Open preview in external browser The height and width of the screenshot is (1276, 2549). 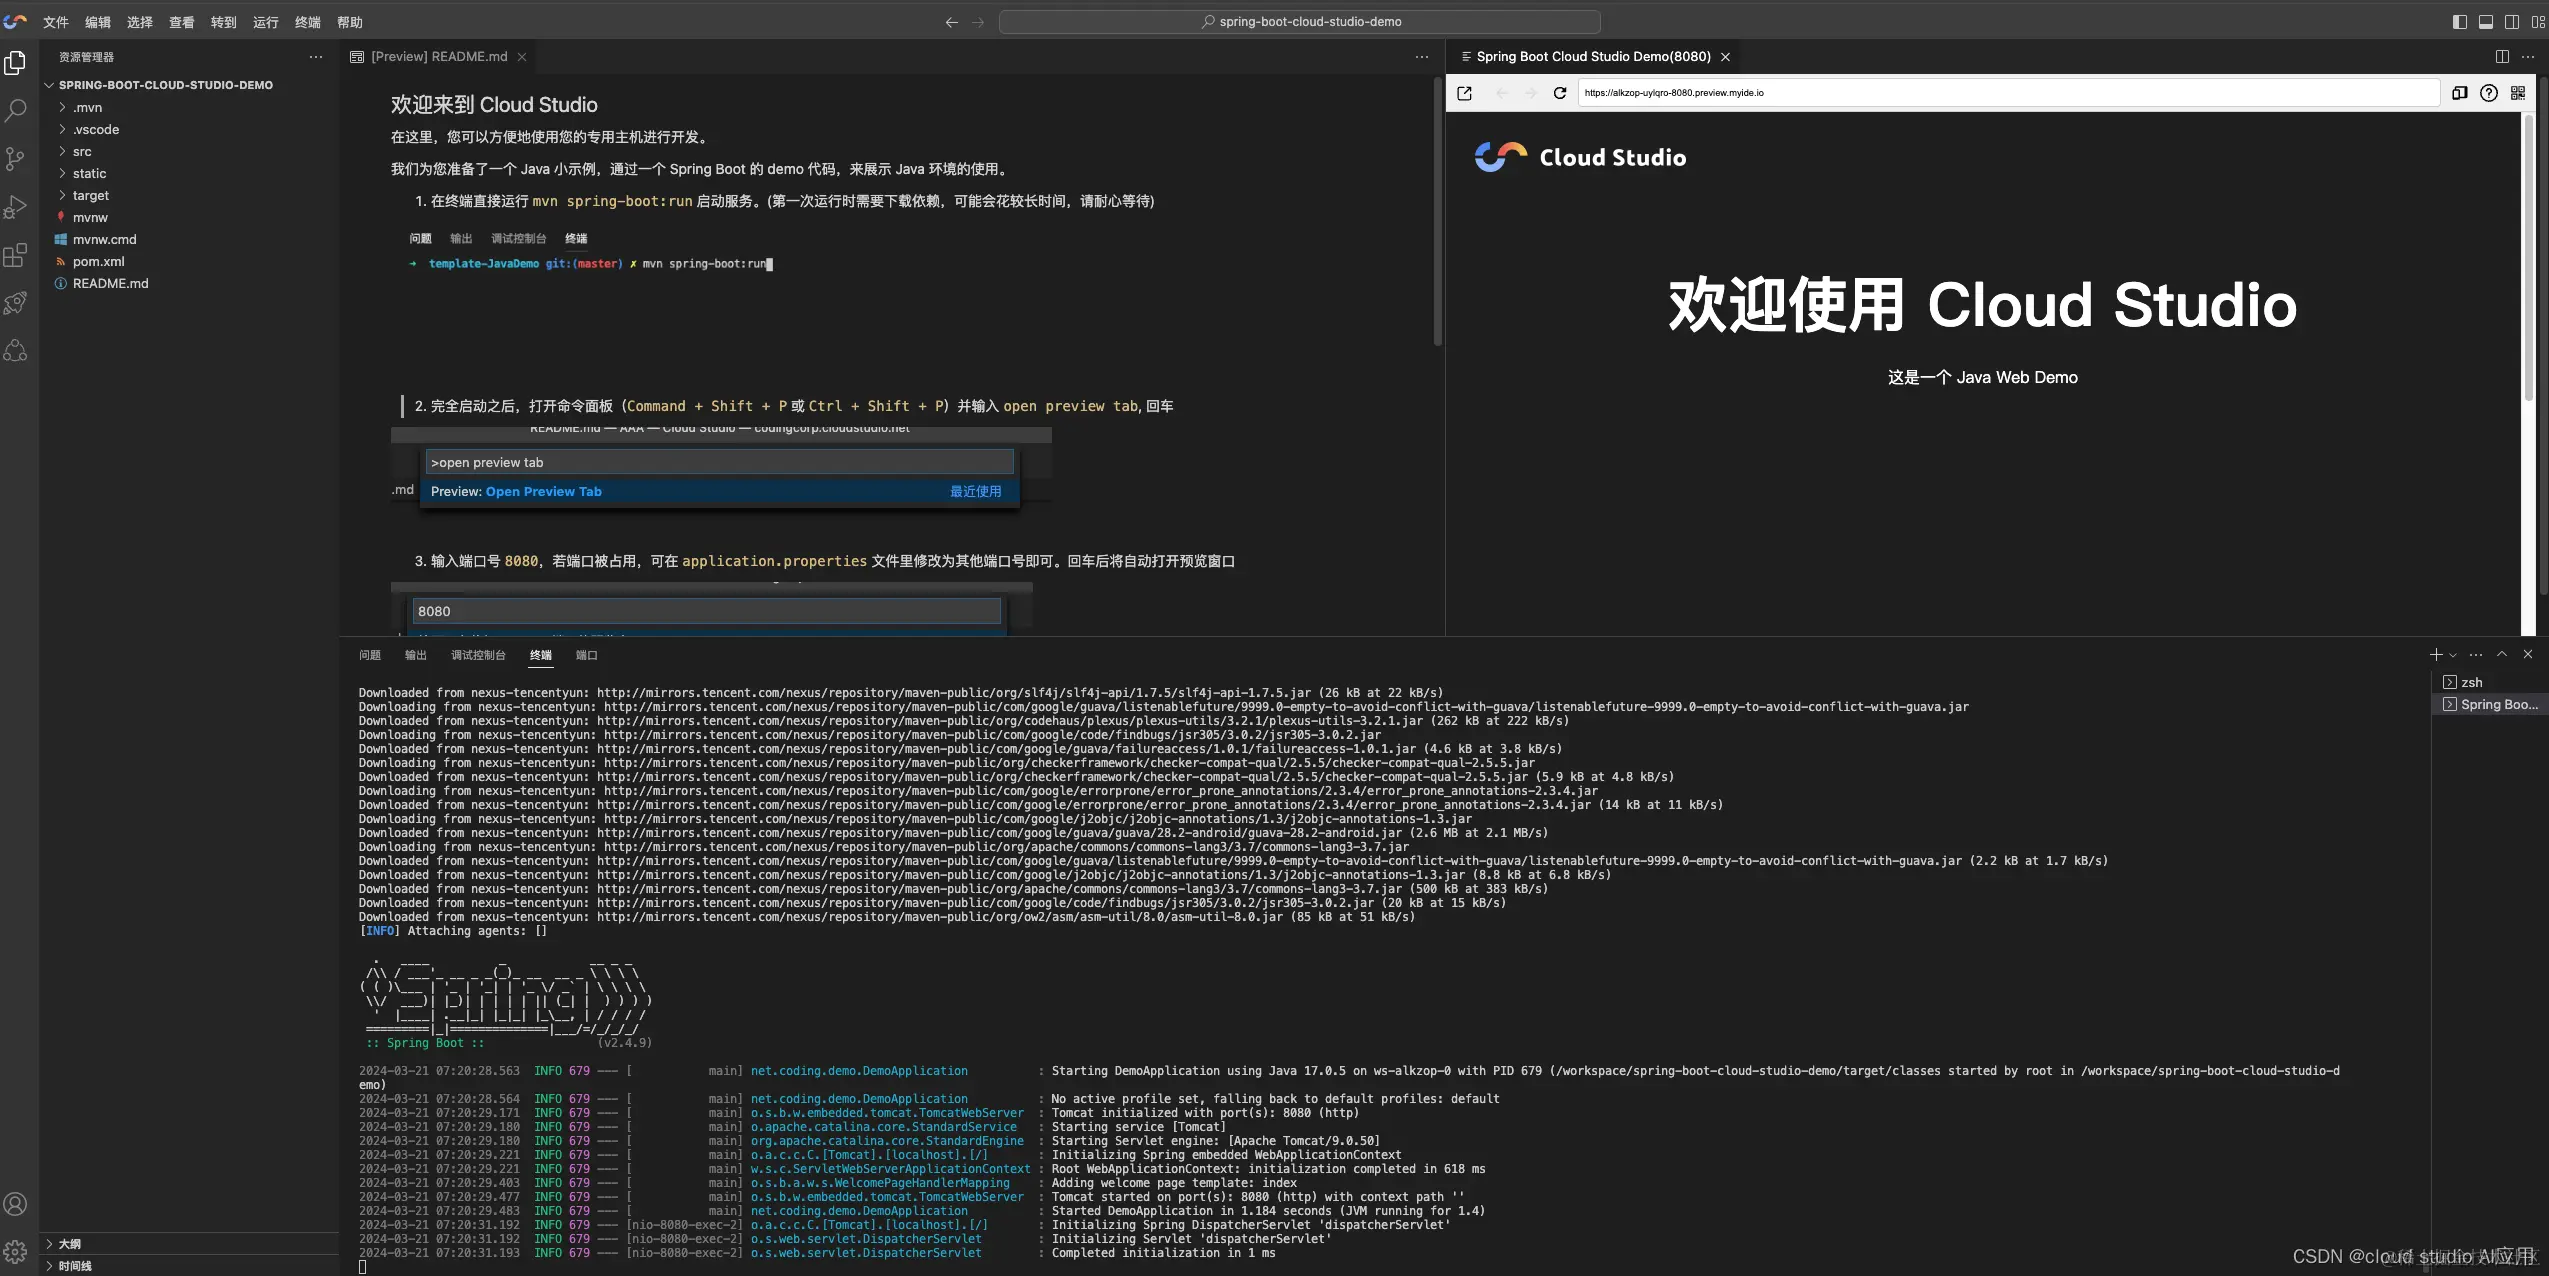point(1465,93)
